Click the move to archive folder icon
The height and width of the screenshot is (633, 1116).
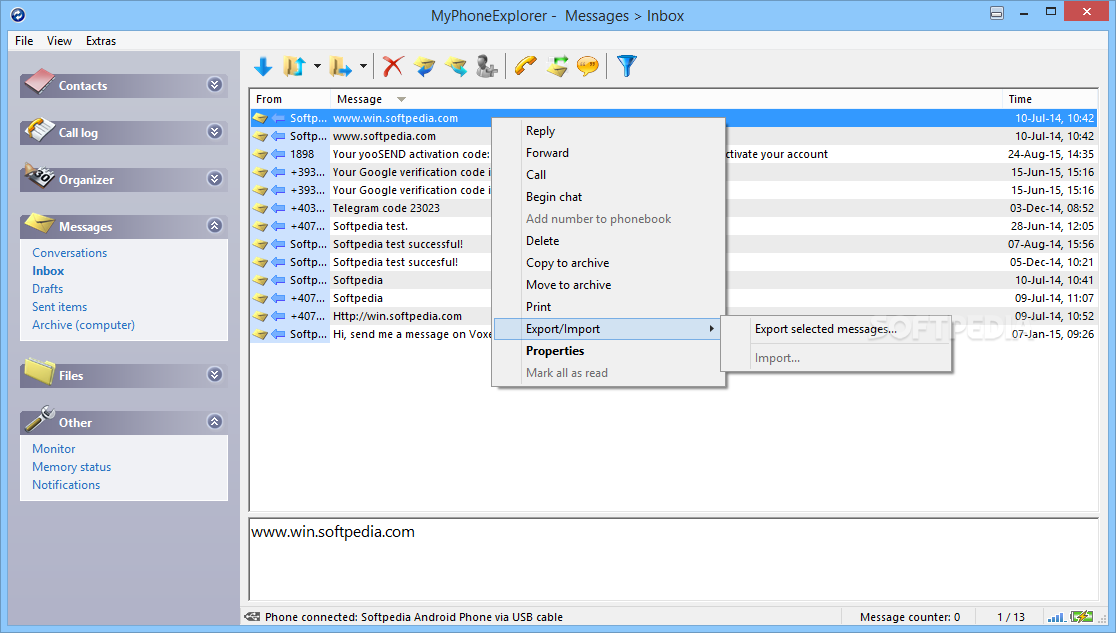340,67
